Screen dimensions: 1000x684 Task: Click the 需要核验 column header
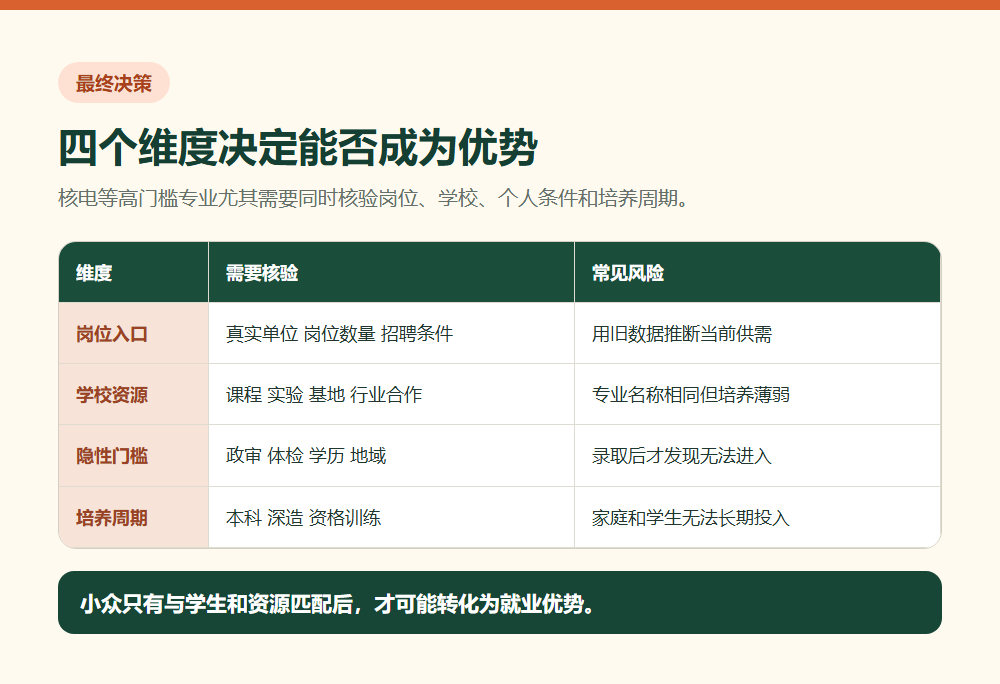coord(391,272)
